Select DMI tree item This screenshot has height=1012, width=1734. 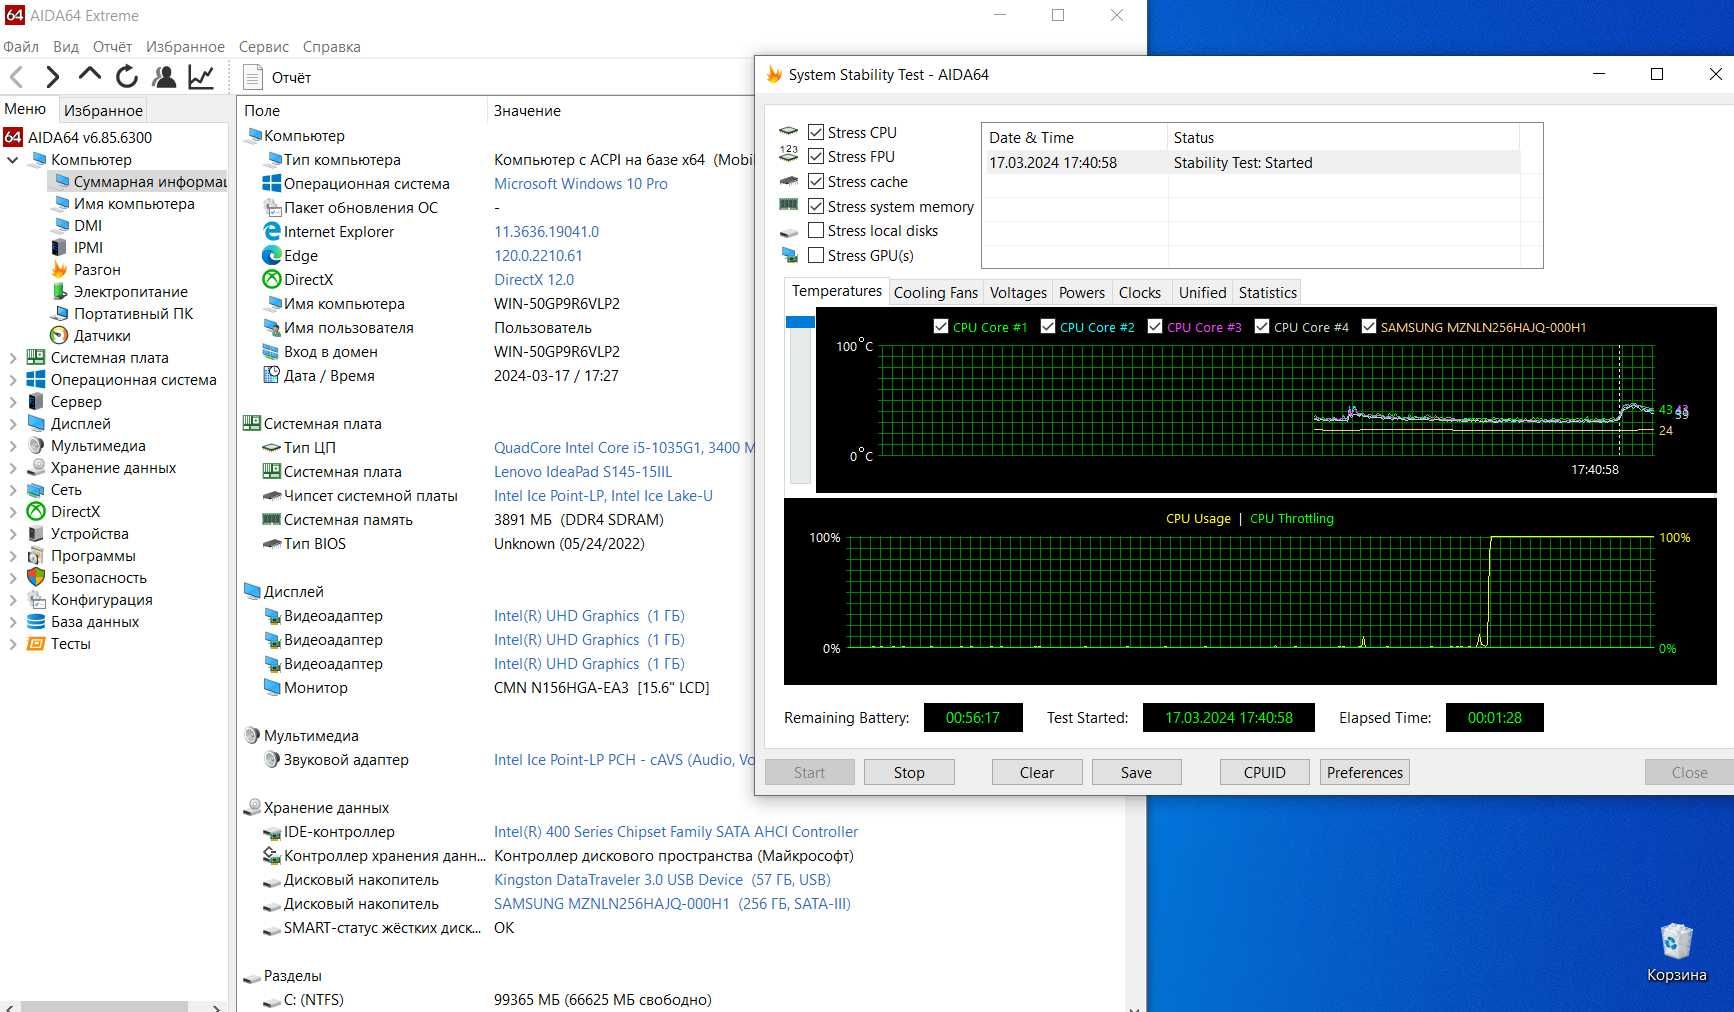click(88, 226)
